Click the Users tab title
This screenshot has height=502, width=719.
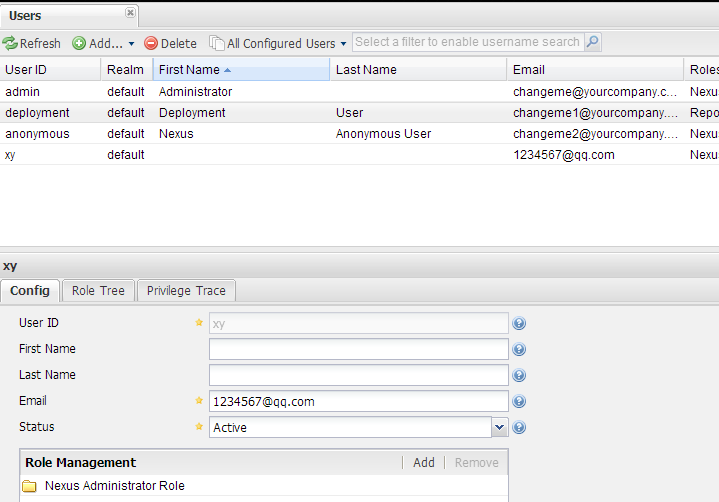click(x=25, y=16)
